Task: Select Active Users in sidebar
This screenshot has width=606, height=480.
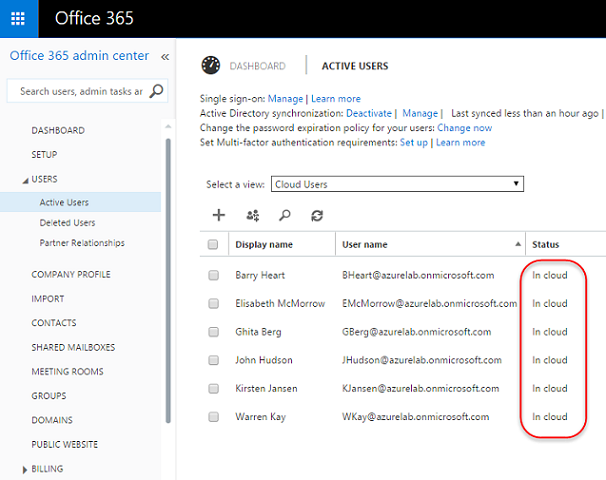Action: [64, 203]
